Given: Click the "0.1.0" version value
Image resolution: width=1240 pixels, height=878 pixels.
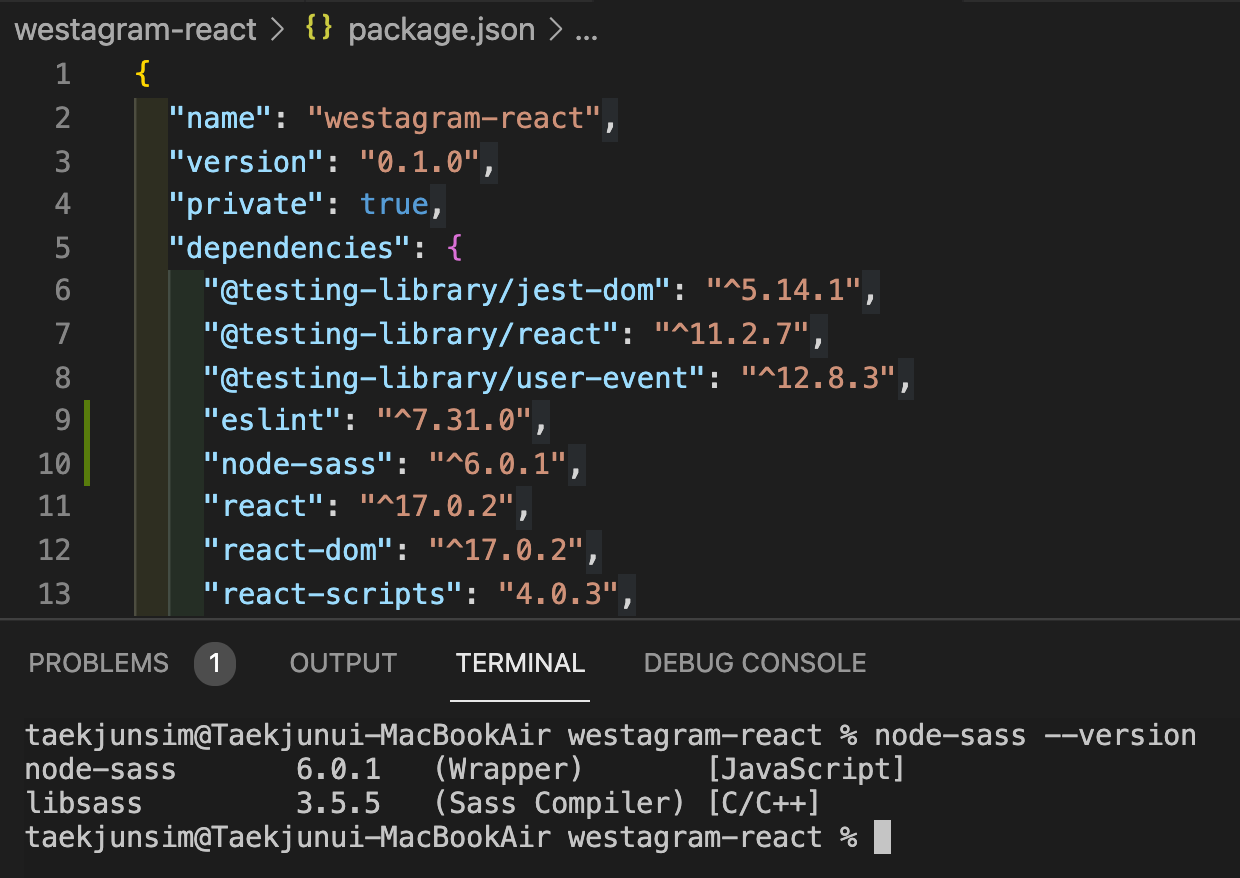Looking at the screenshot, I should (419, 161).
